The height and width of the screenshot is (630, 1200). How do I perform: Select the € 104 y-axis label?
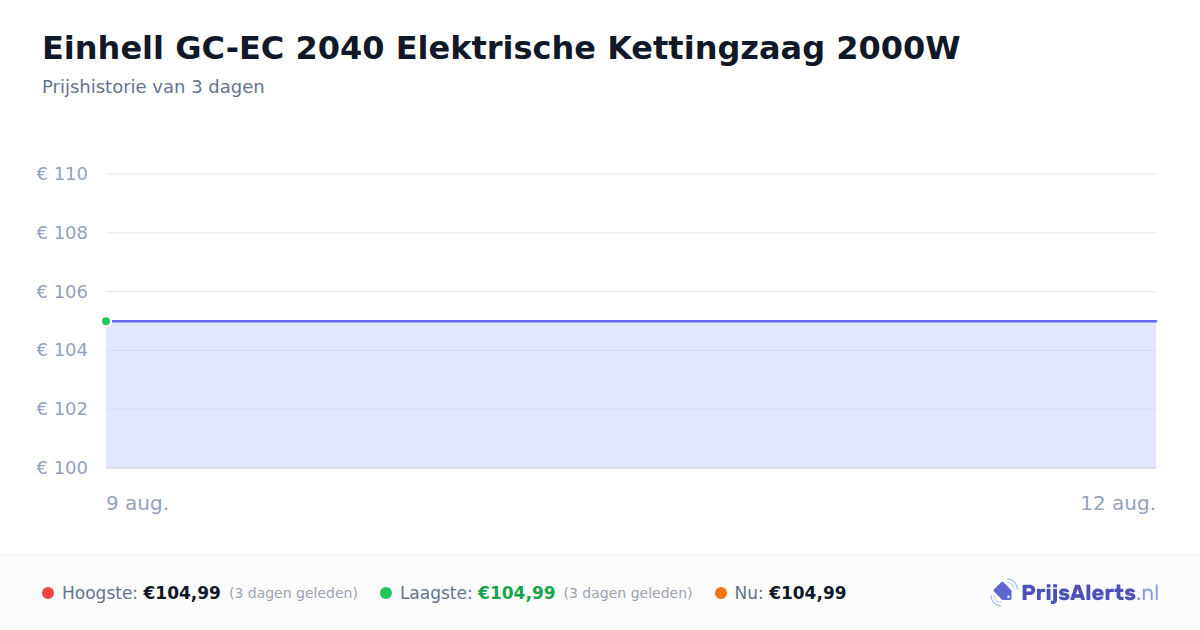pyautogui.click(x=62, y=350)
